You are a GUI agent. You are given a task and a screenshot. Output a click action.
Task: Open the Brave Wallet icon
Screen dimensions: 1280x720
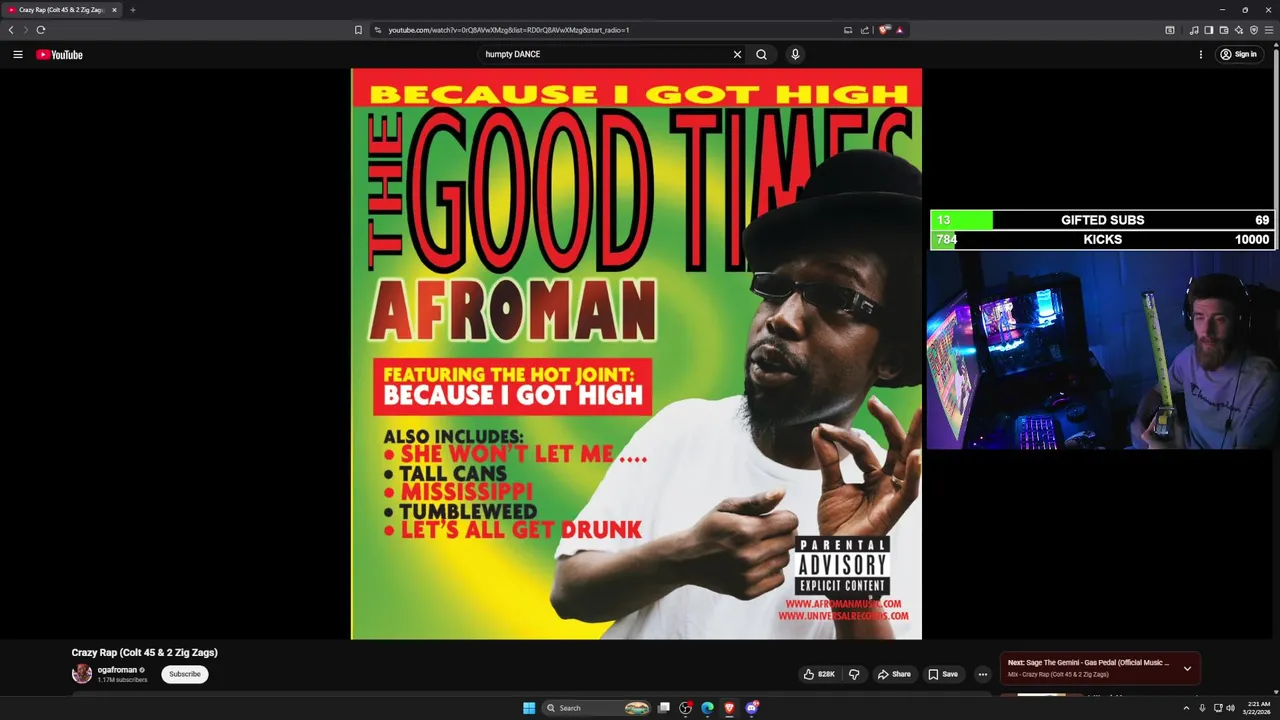tap(1224, 30)
